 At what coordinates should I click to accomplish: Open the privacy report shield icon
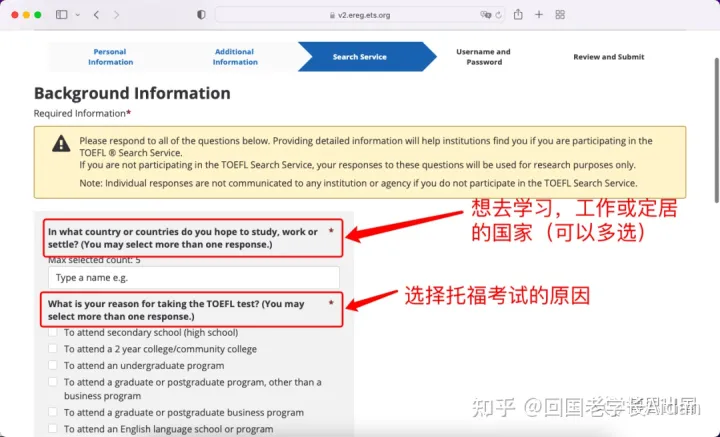coord(201,15)
